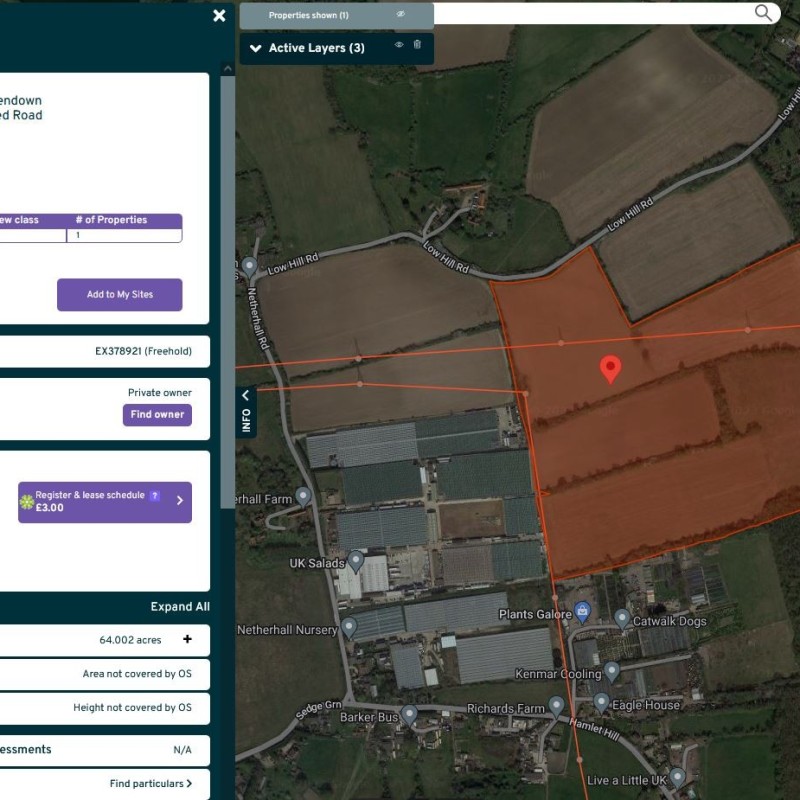
Task: Click the Kenmar Cooling map pin
Action: pyautogui.click(x=612, y=671)
